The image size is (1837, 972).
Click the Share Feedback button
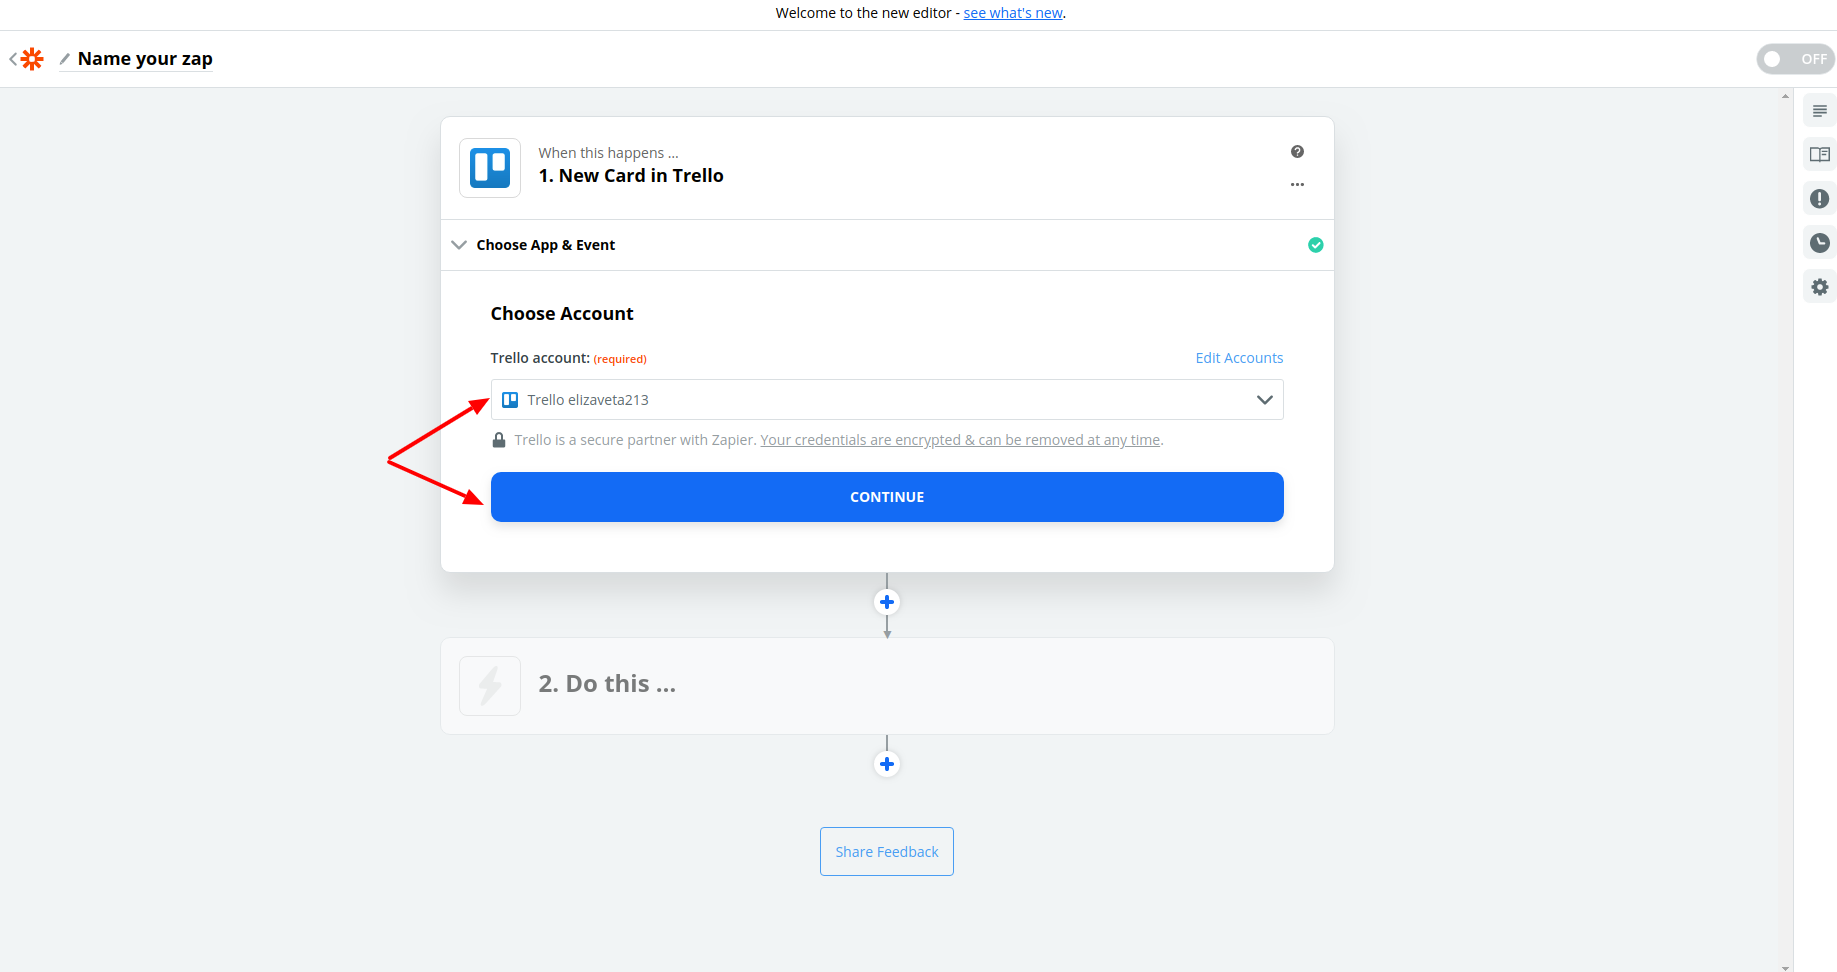(x=887, y=852)
